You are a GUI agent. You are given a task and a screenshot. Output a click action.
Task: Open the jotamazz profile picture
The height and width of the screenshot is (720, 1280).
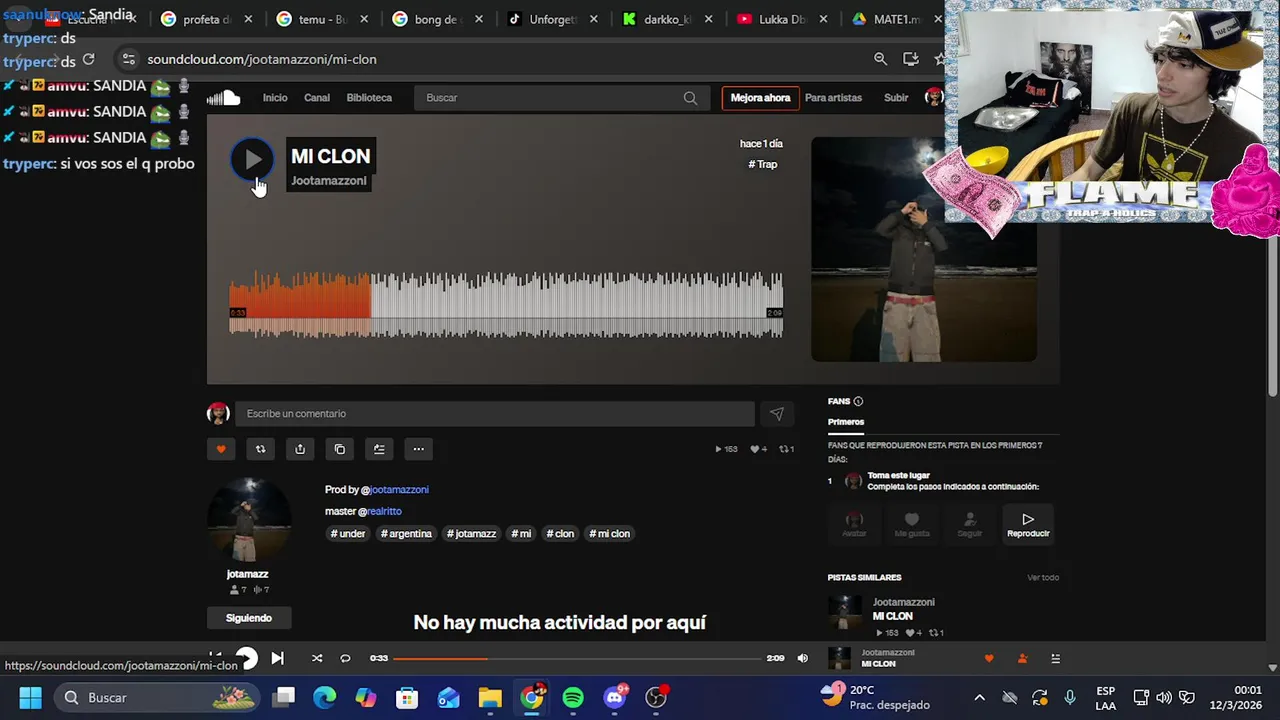248,520
